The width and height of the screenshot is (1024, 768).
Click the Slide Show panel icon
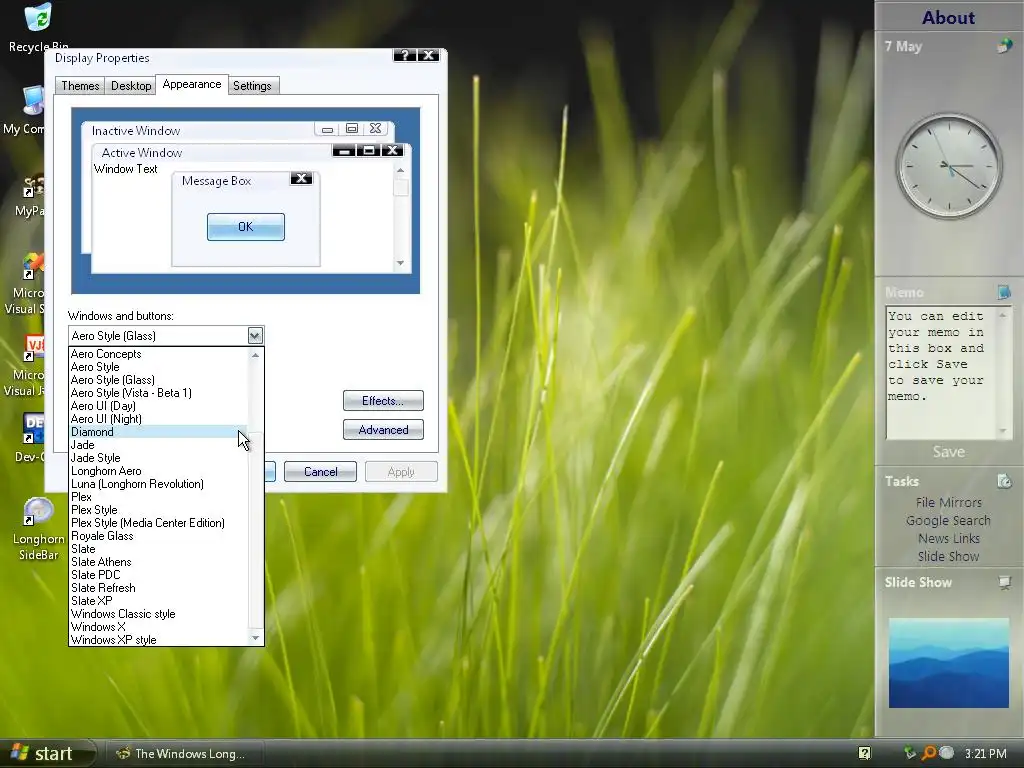1004,582
